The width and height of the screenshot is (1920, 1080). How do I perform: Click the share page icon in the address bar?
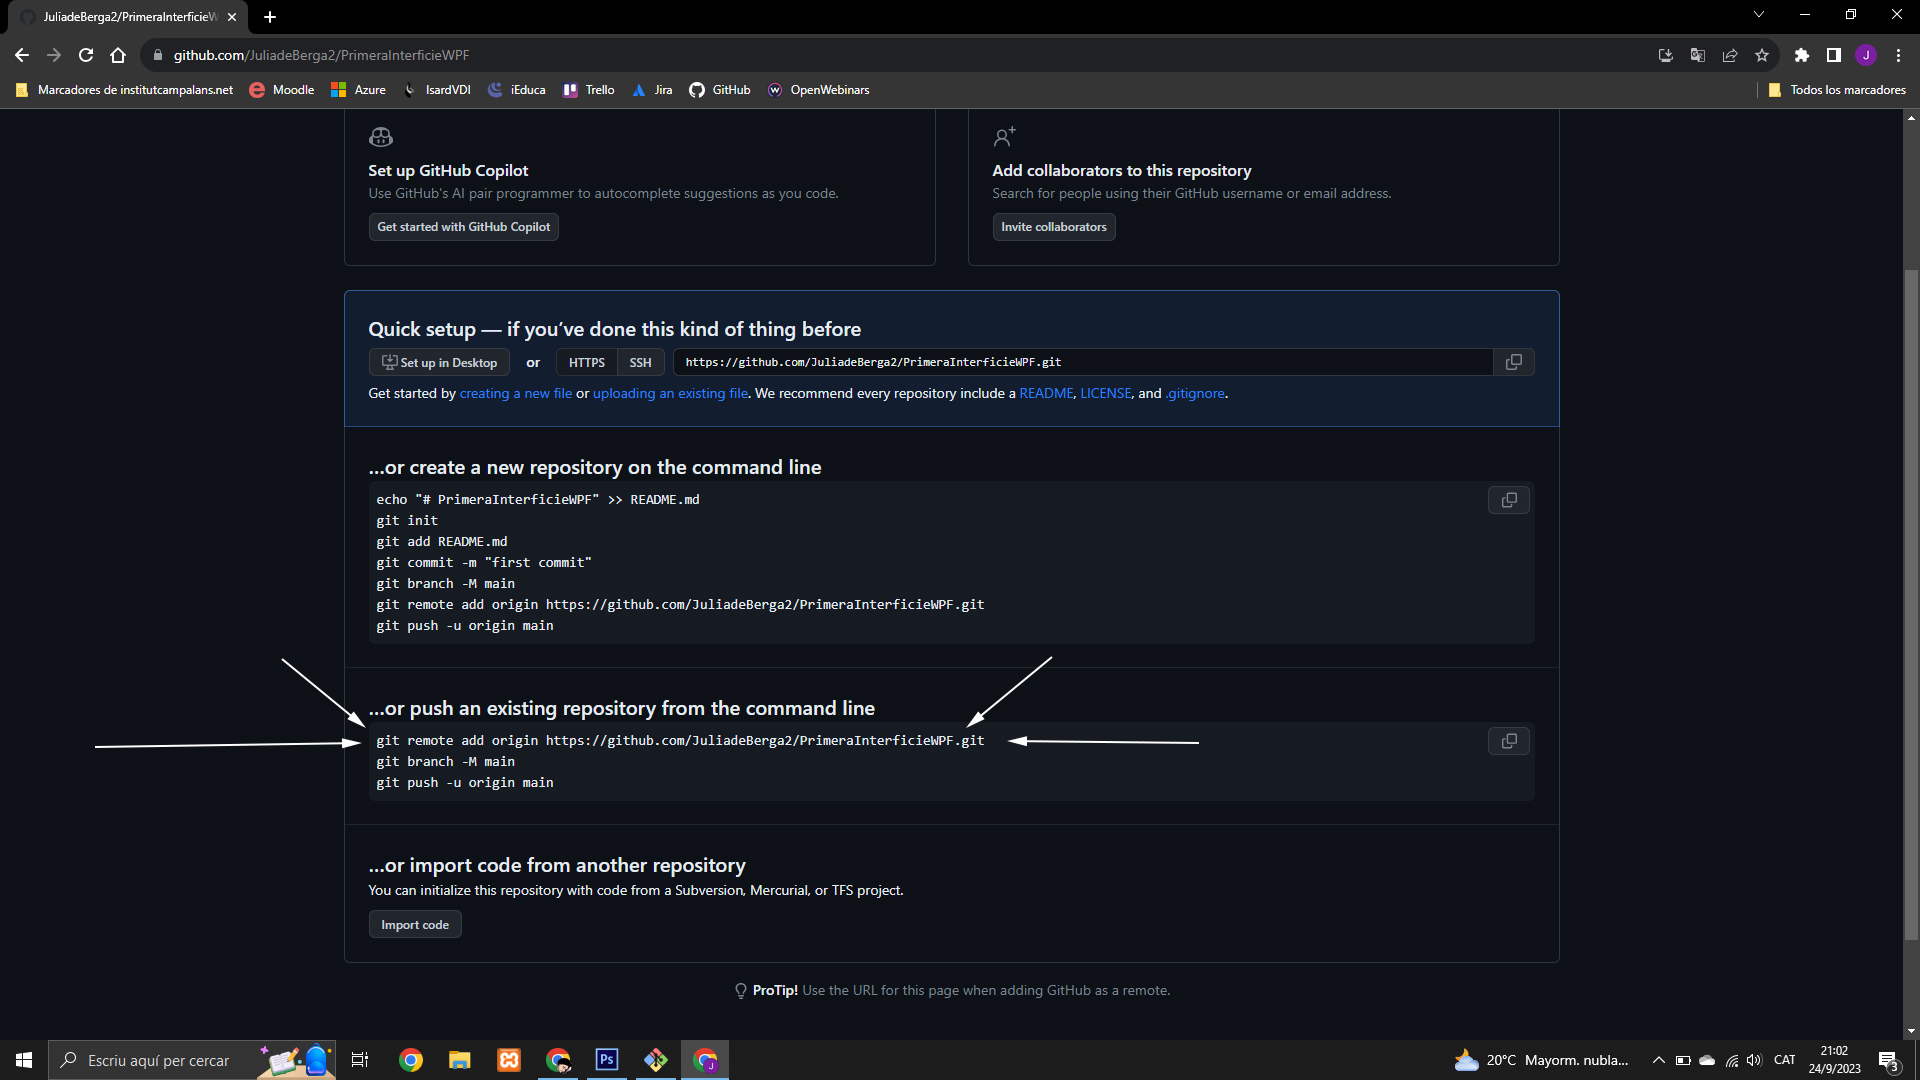click(1730, 55)
